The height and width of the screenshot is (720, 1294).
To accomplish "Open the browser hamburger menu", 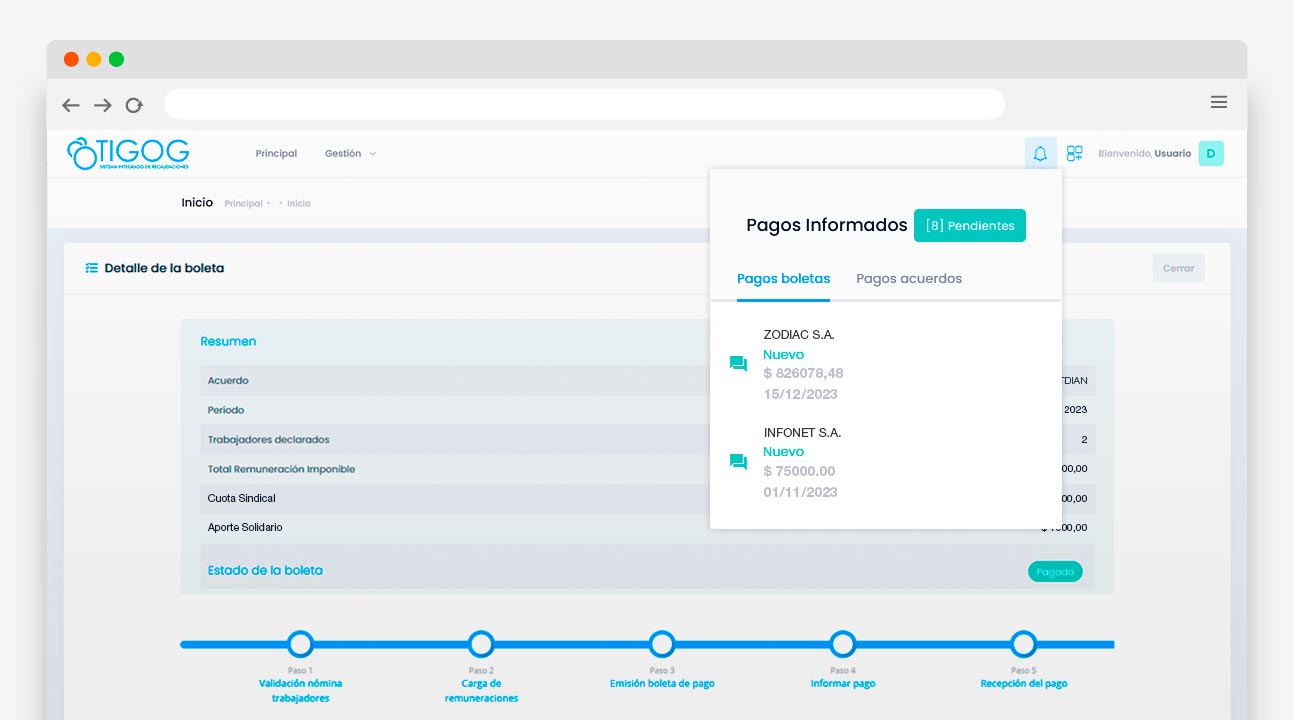I will [x=1219, y=102].
